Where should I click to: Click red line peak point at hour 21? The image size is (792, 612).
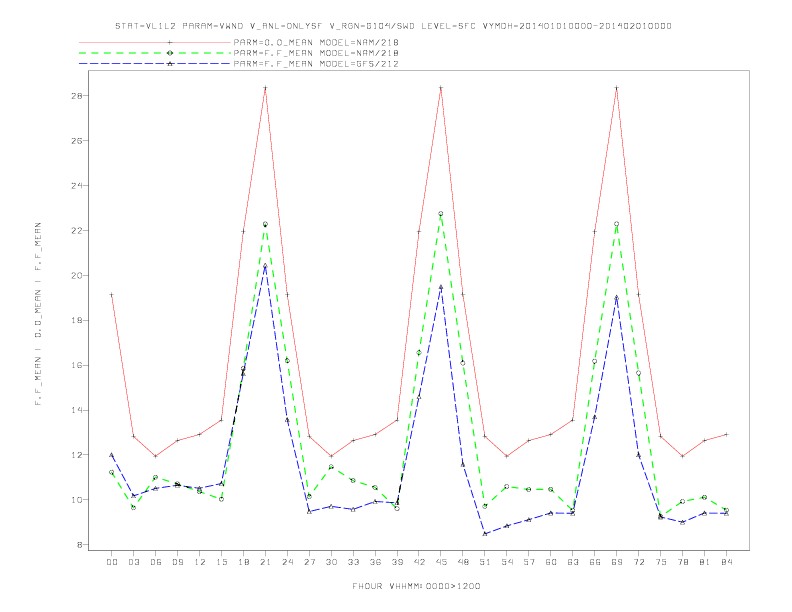coord(265,88)
